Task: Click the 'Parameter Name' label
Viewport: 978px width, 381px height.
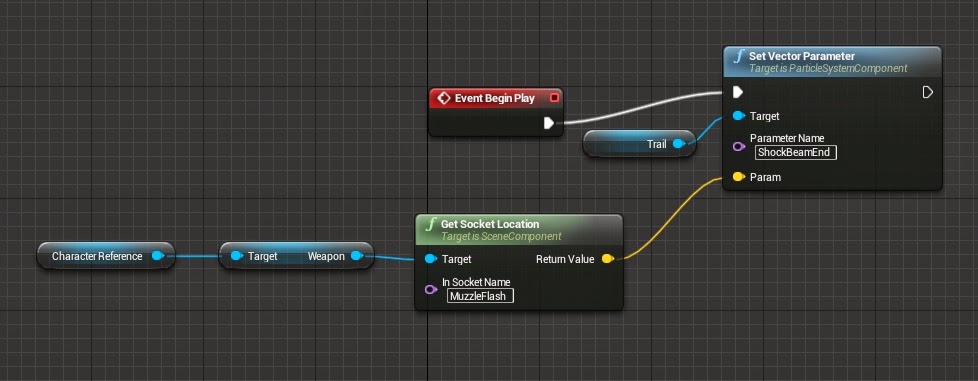Action: [x=787, y=138]
